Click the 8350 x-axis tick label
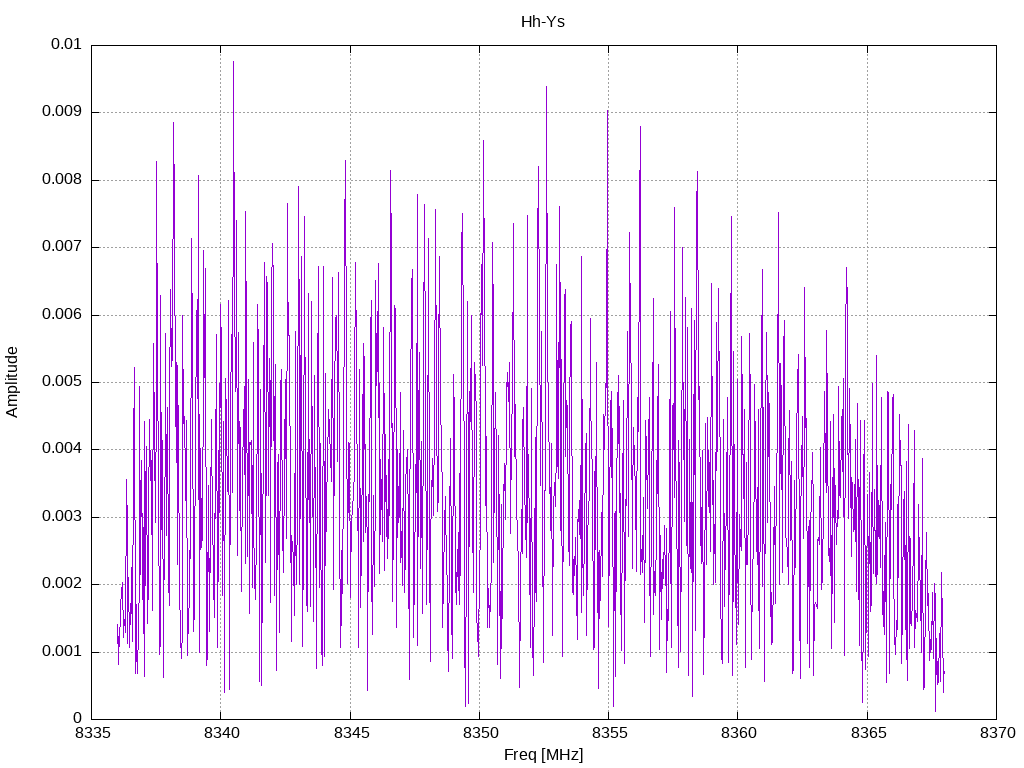This screenshot has width=1024, height=768. pos(480,733)
